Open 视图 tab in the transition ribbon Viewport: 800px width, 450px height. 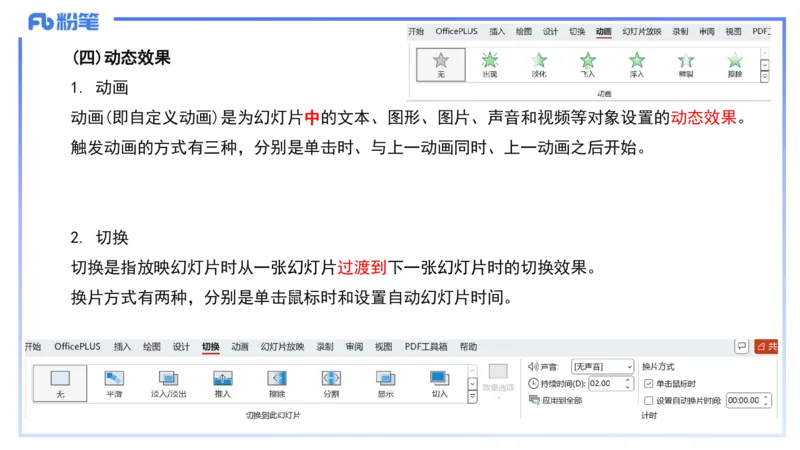pos(384,347)
